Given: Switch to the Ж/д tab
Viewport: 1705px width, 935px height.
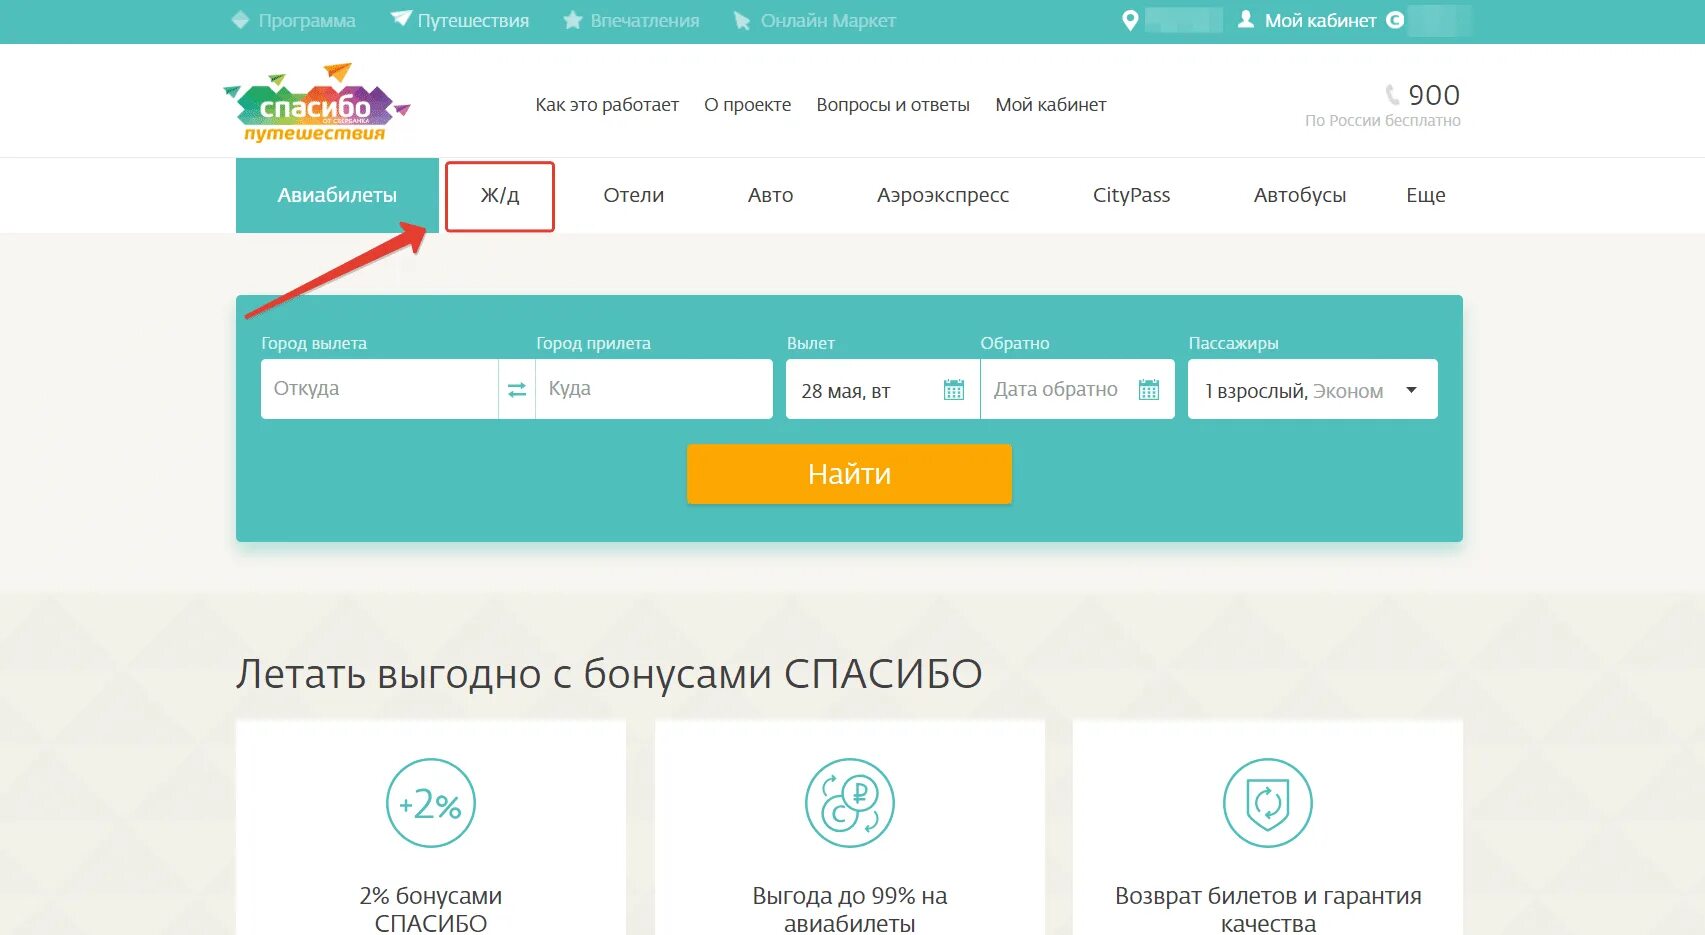Looking at the screenshot, I should (500, 196).
